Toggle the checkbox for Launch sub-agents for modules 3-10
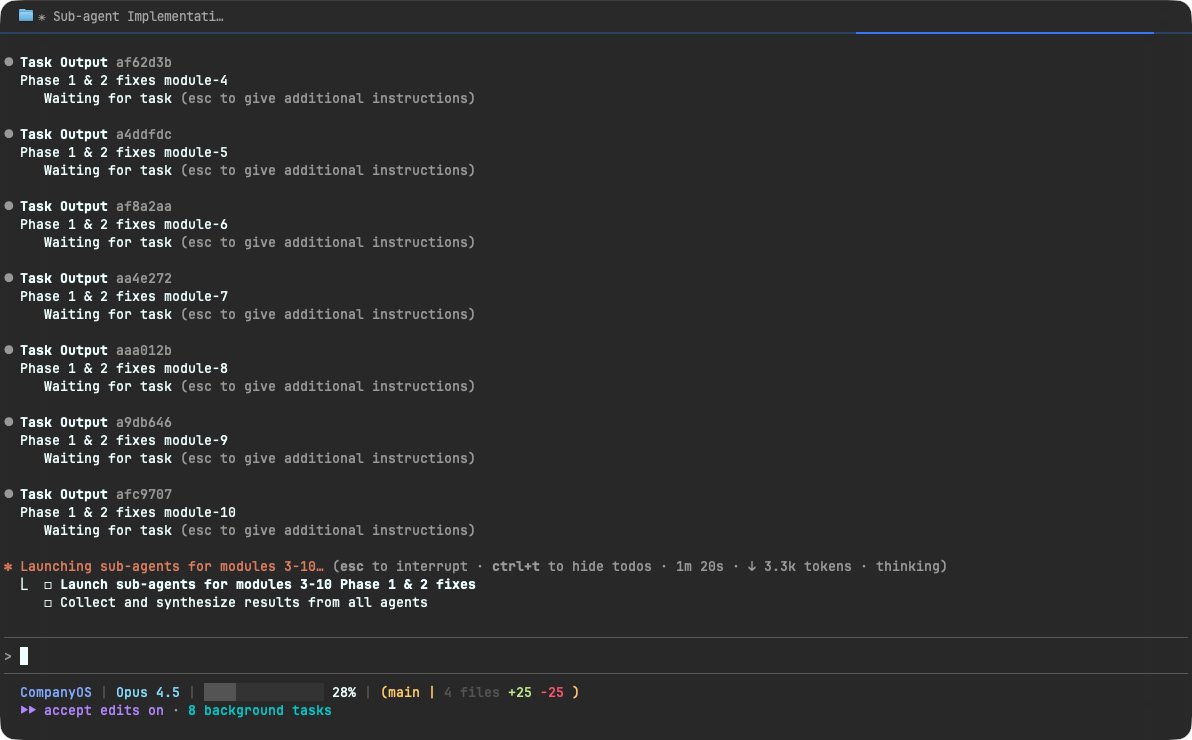1192x740 pixels. tap(48, 585)
